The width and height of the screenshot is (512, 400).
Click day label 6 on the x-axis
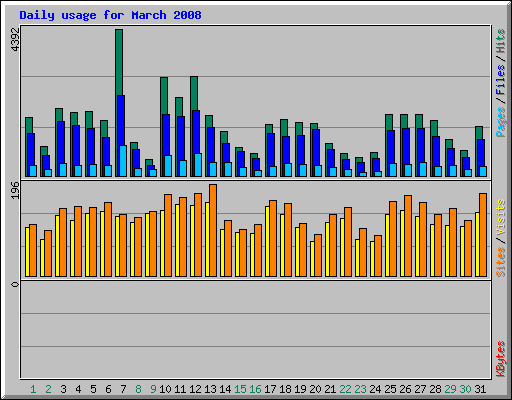(108, 389)
